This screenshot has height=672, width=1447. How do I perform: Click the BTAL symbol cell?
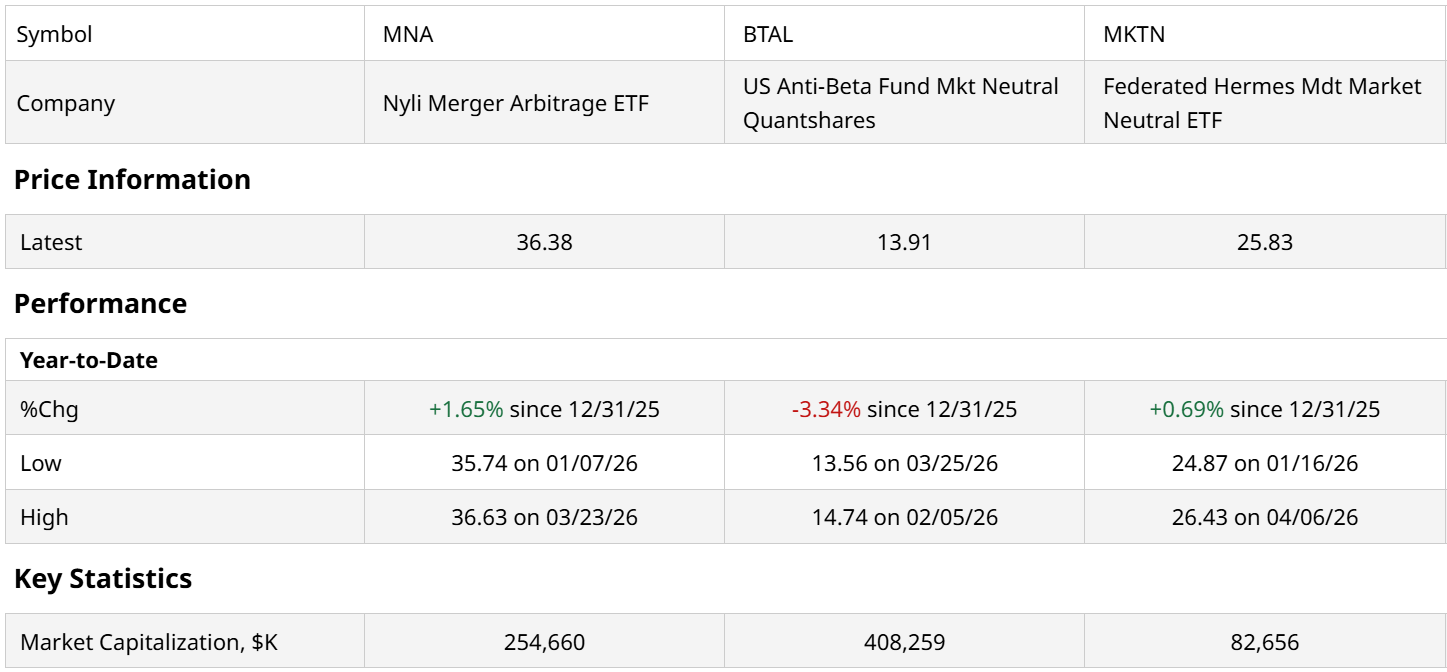[x=768, y=34]
